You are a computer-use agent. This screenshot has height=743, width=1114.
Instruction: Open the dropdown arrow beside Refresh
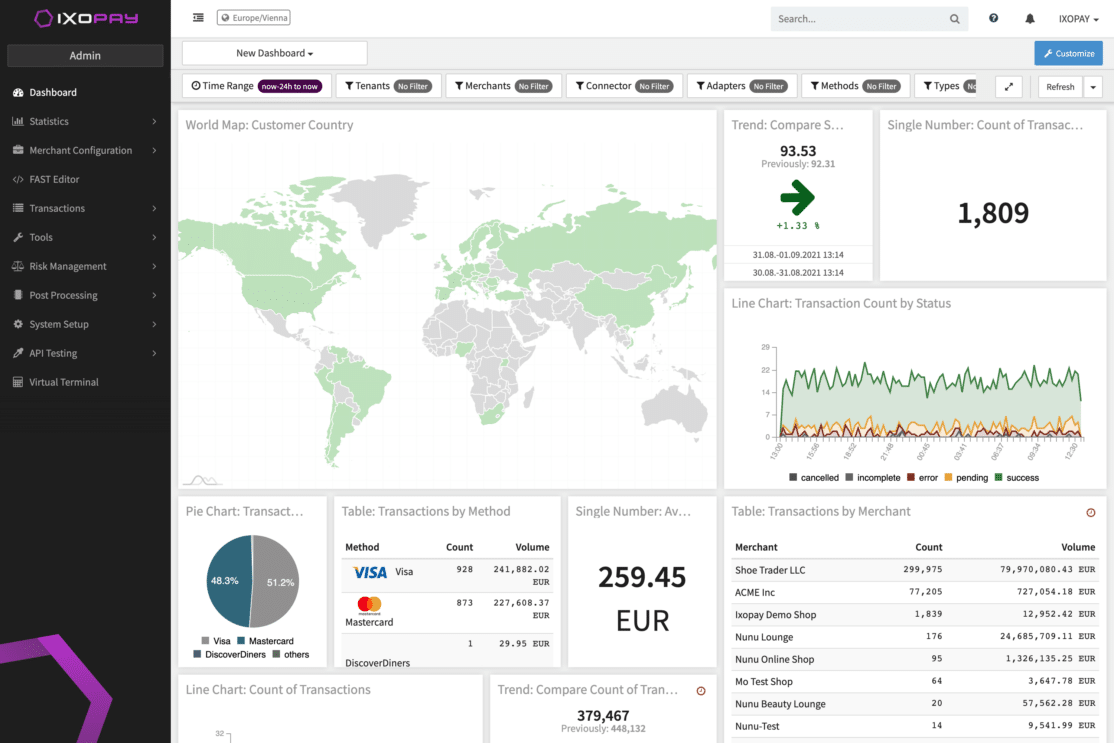(1092, 87)
